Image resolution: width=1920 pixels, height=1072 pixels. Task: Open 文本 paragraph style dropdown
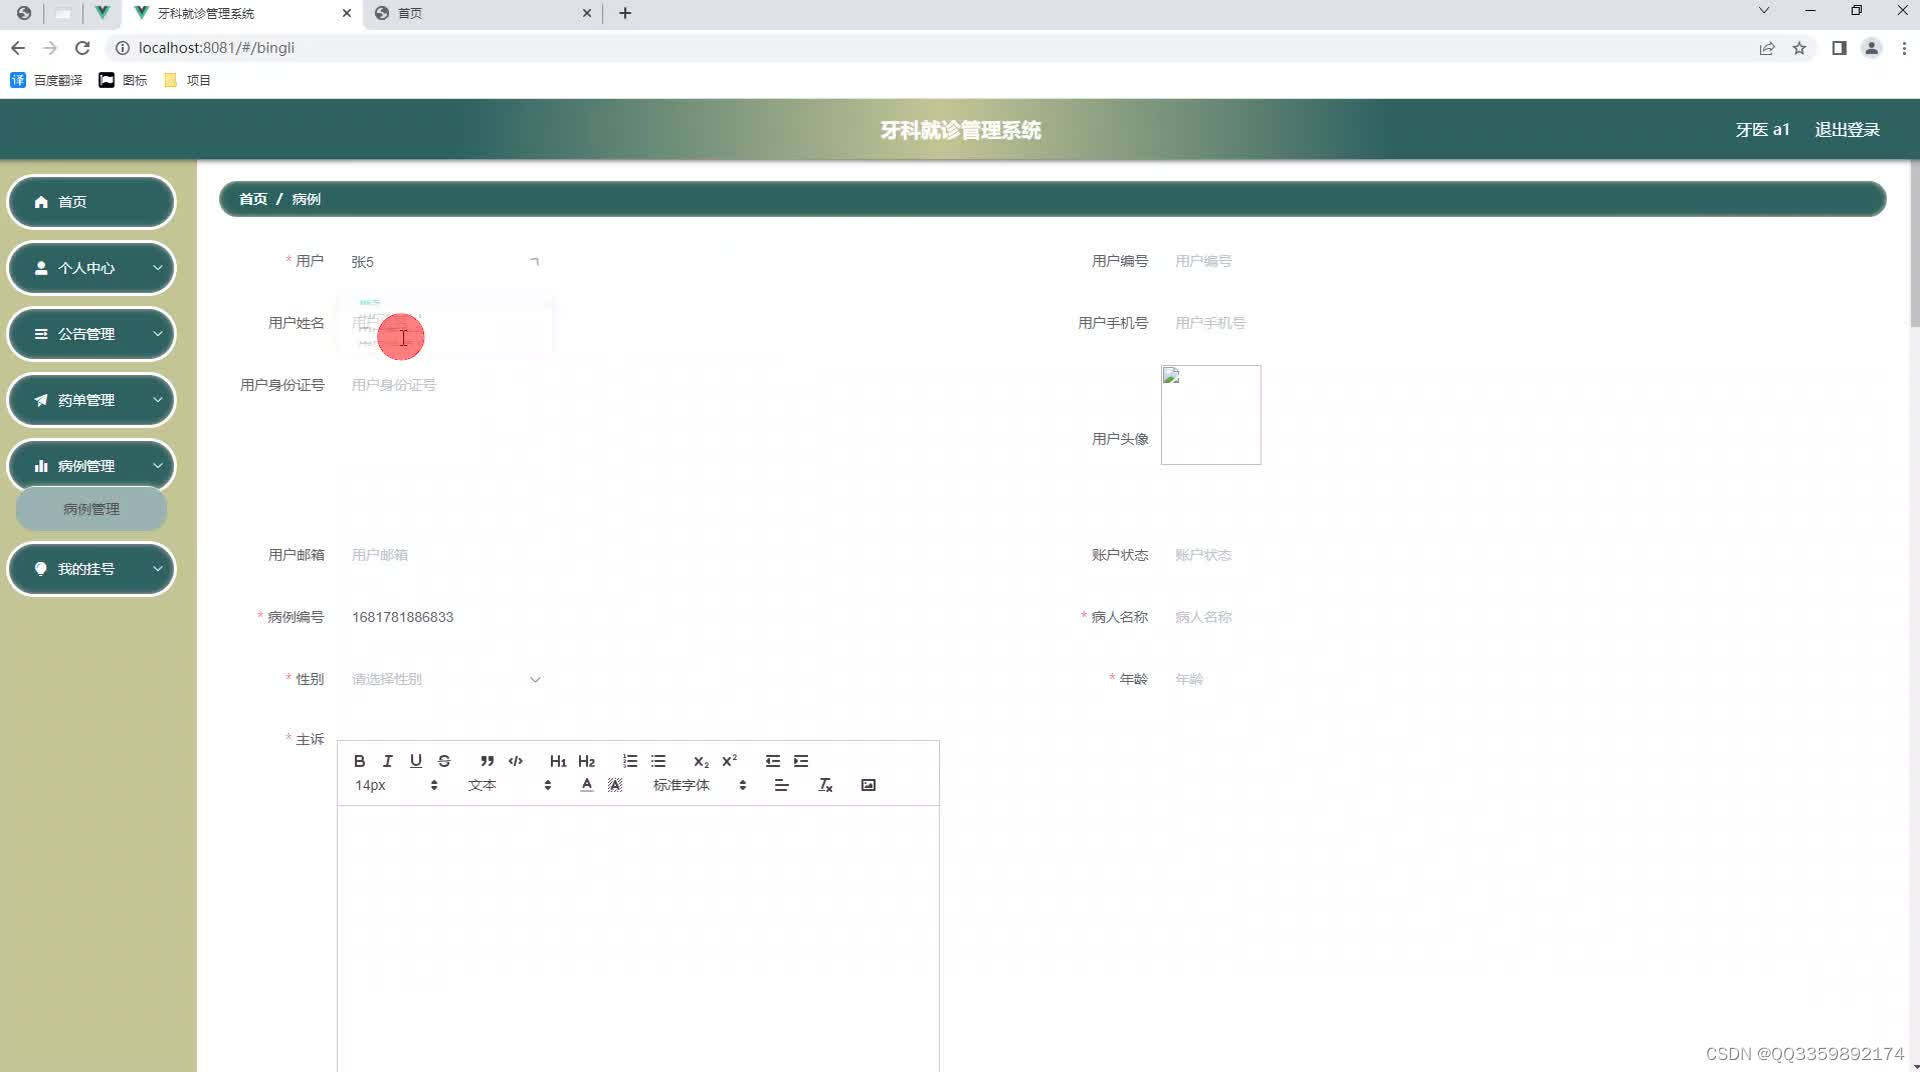[509, 785]
